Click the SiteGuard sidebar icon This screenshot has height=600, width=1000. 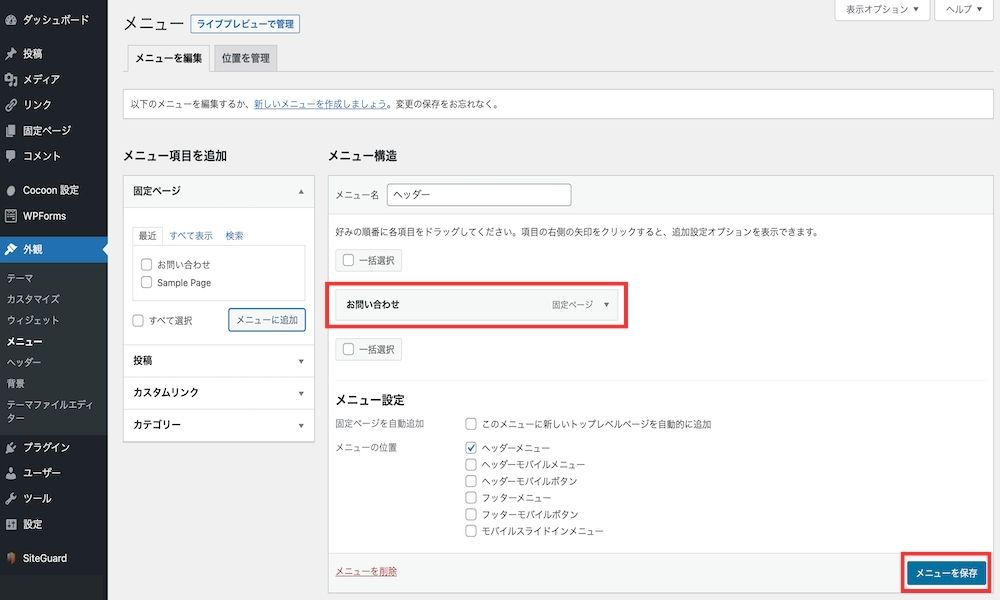pos(11,558)
